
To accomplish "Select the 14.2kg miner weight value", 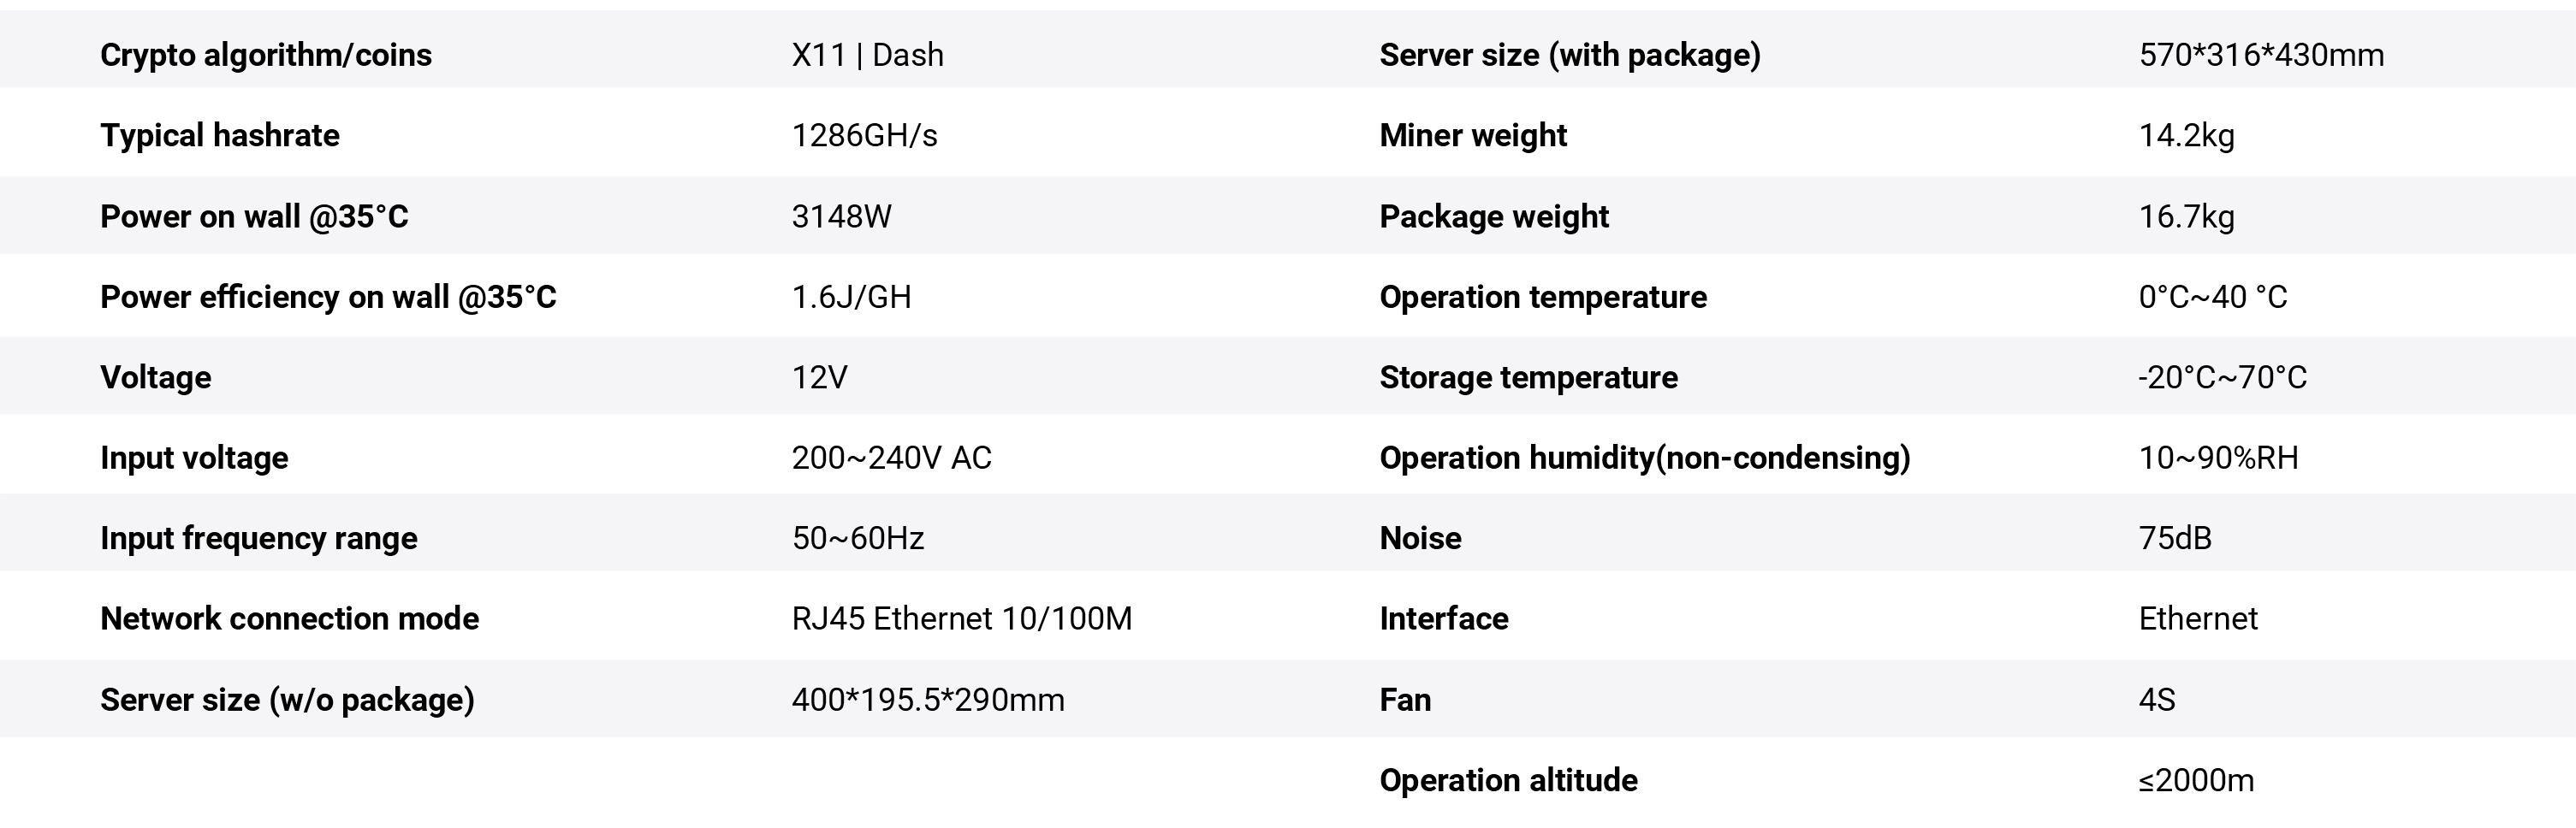I will [x=2186, y=135].
